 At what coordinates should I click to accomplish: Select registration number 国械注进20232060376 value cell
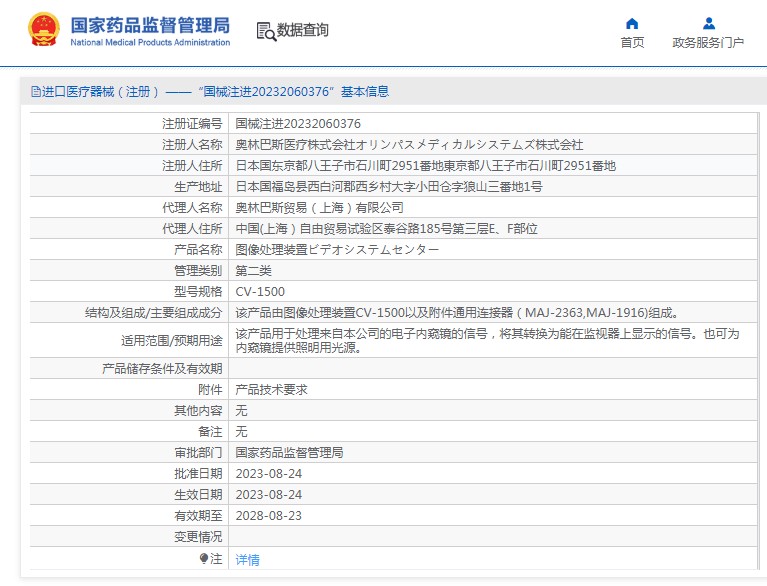click(298, 124)
